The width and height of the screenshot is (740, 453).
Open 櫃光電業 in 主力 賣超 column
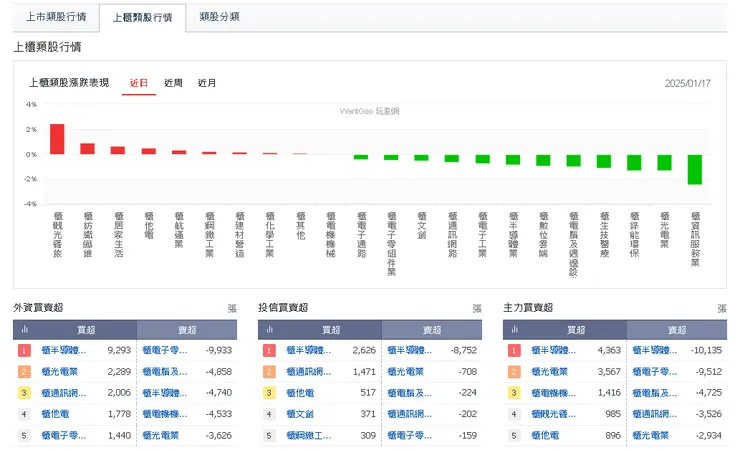650,435
